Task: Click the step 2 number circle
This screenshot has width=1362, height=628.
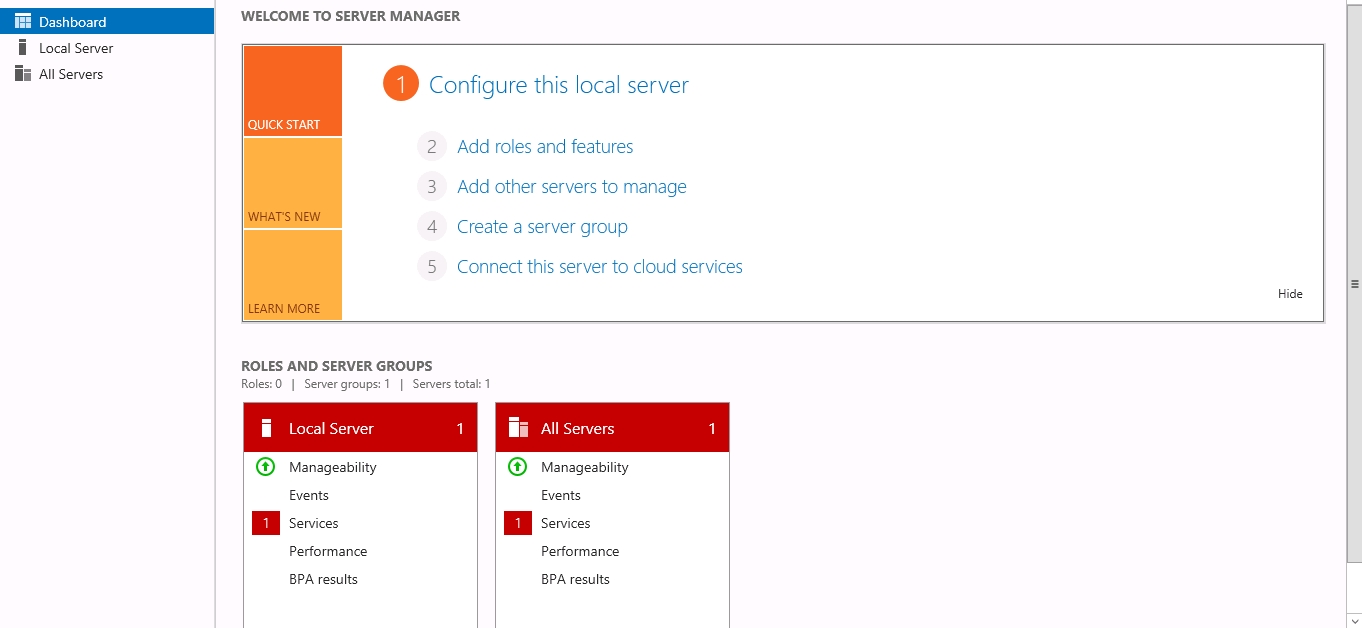Action: 432,147
